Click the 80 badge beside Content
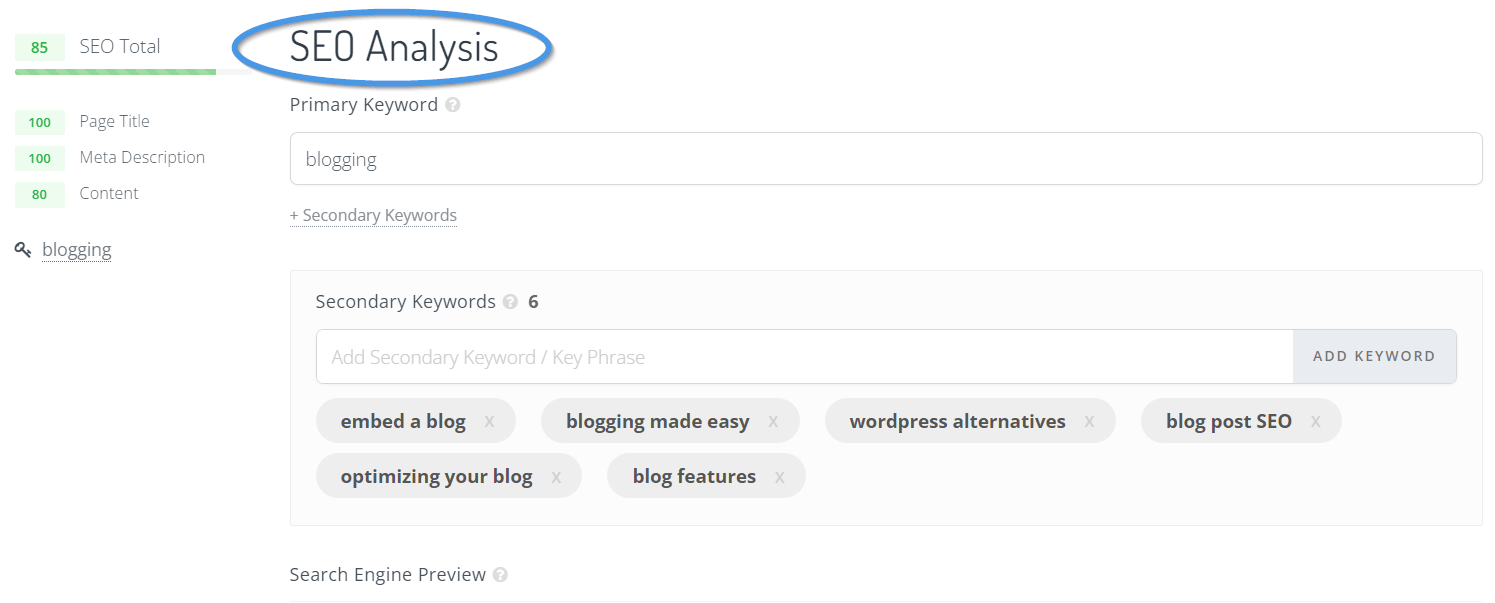 coord(40,194)
